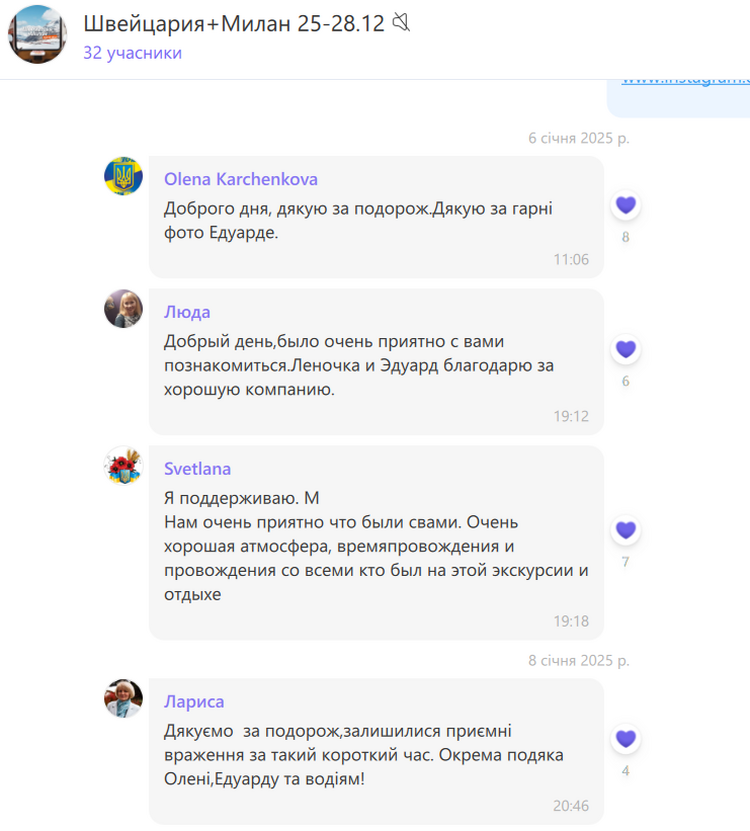The image size is (750, 831).
Task: Toggle heart on Svetlana's message
Action: click(625, 529)
